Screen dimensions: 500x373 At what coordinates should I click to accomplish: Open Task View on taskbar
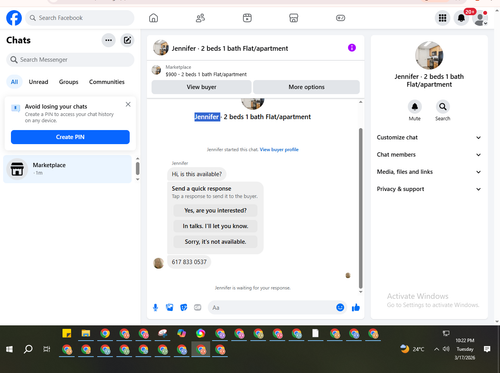click(47, 349)
